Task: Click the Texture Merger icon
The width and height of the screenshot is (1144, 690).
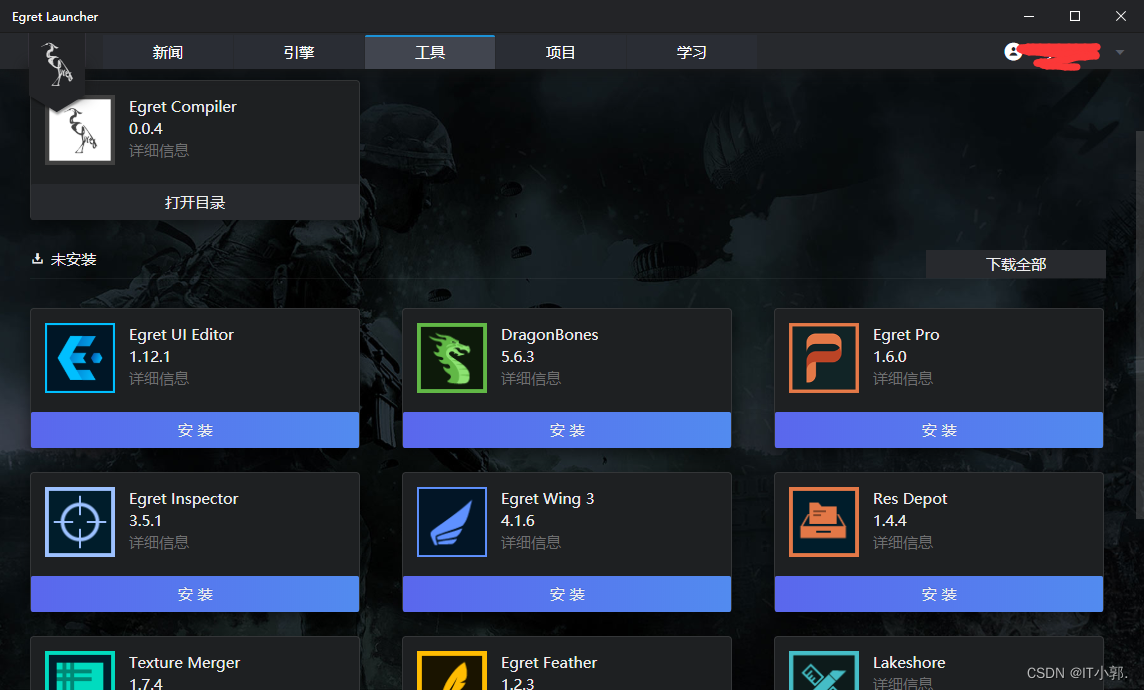Action: pyautogui.click(x=80, y=670)
